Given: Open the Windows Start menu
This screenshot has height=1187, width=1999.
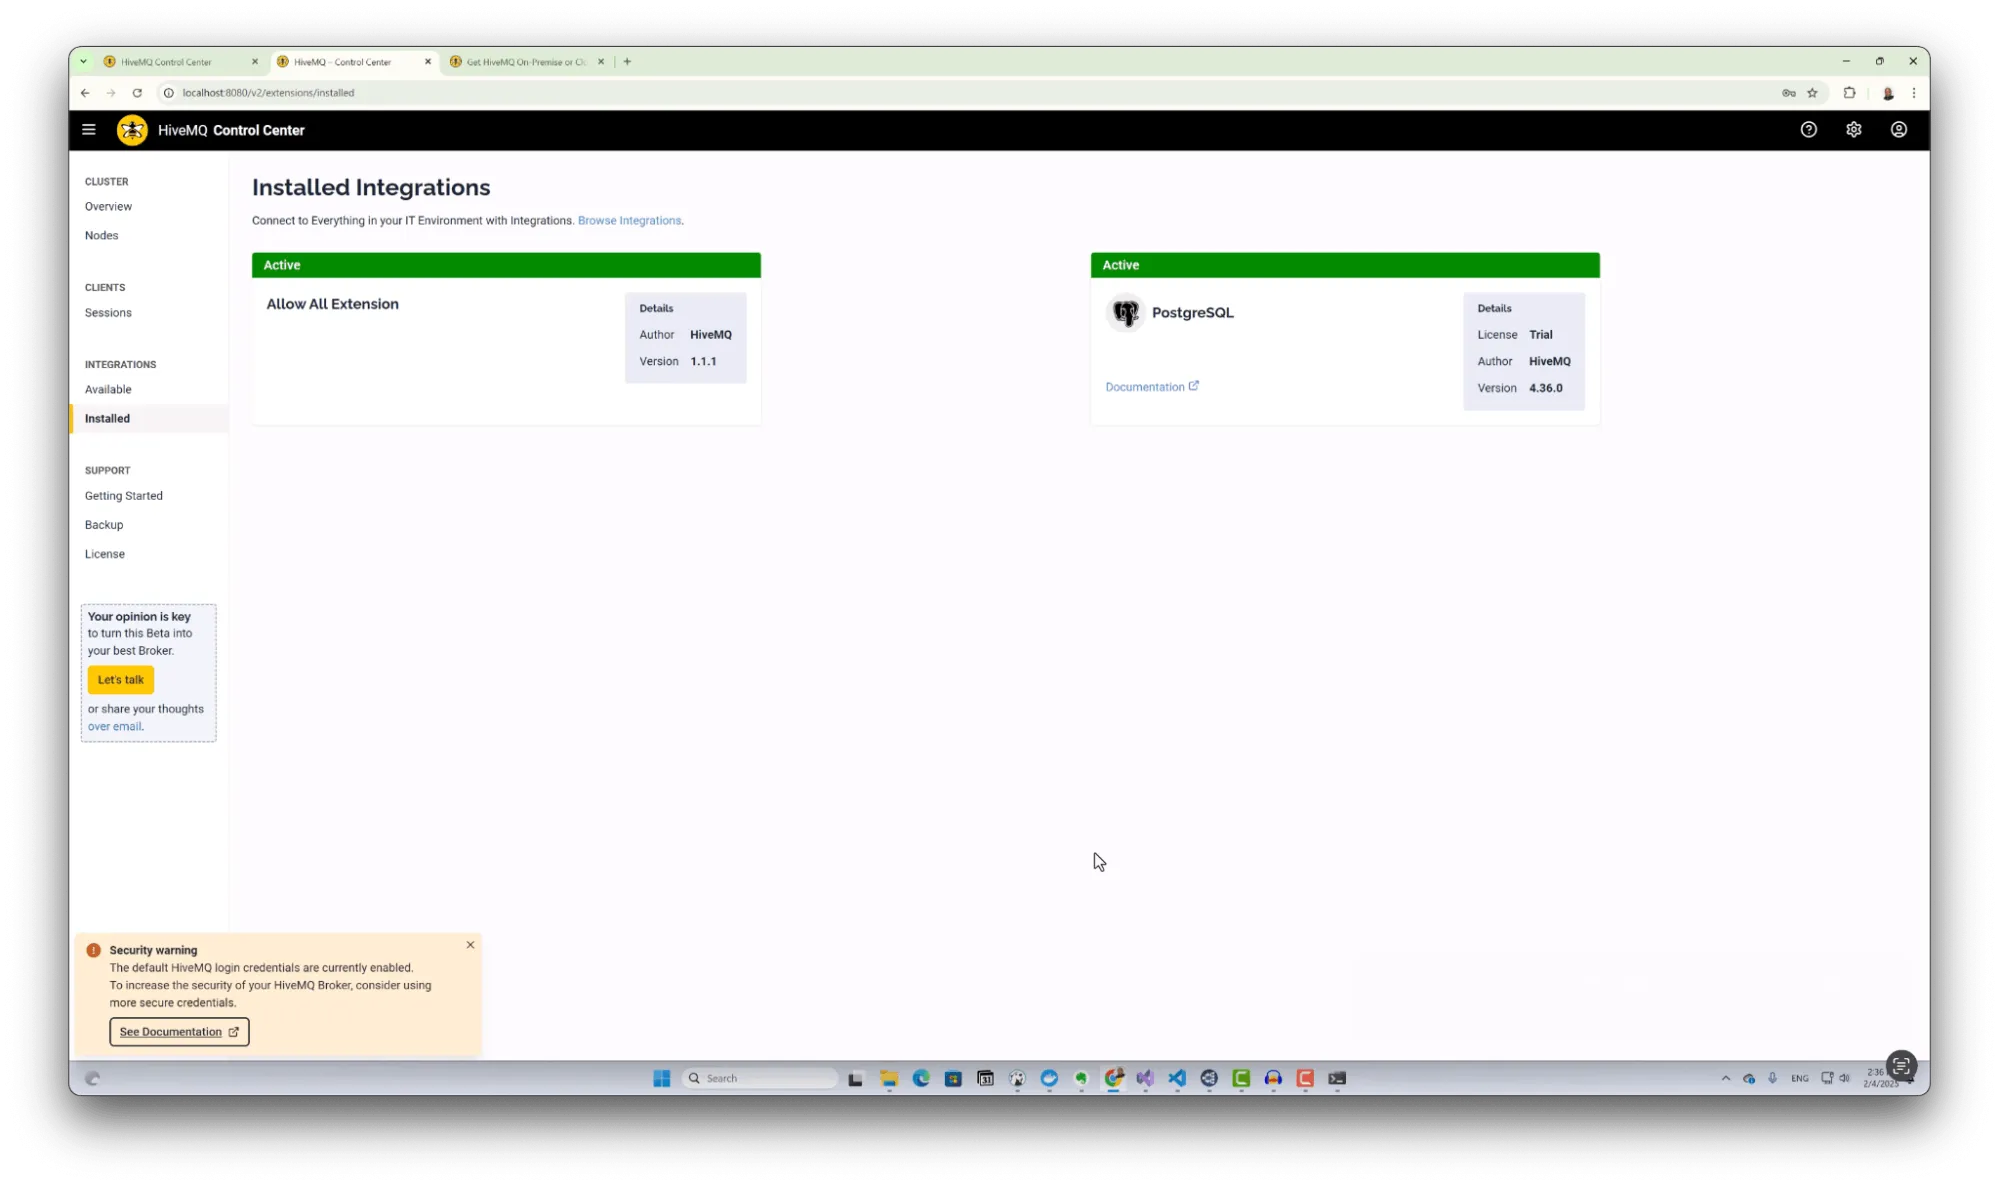Looking at the screenshot, I should (661, 1078).
